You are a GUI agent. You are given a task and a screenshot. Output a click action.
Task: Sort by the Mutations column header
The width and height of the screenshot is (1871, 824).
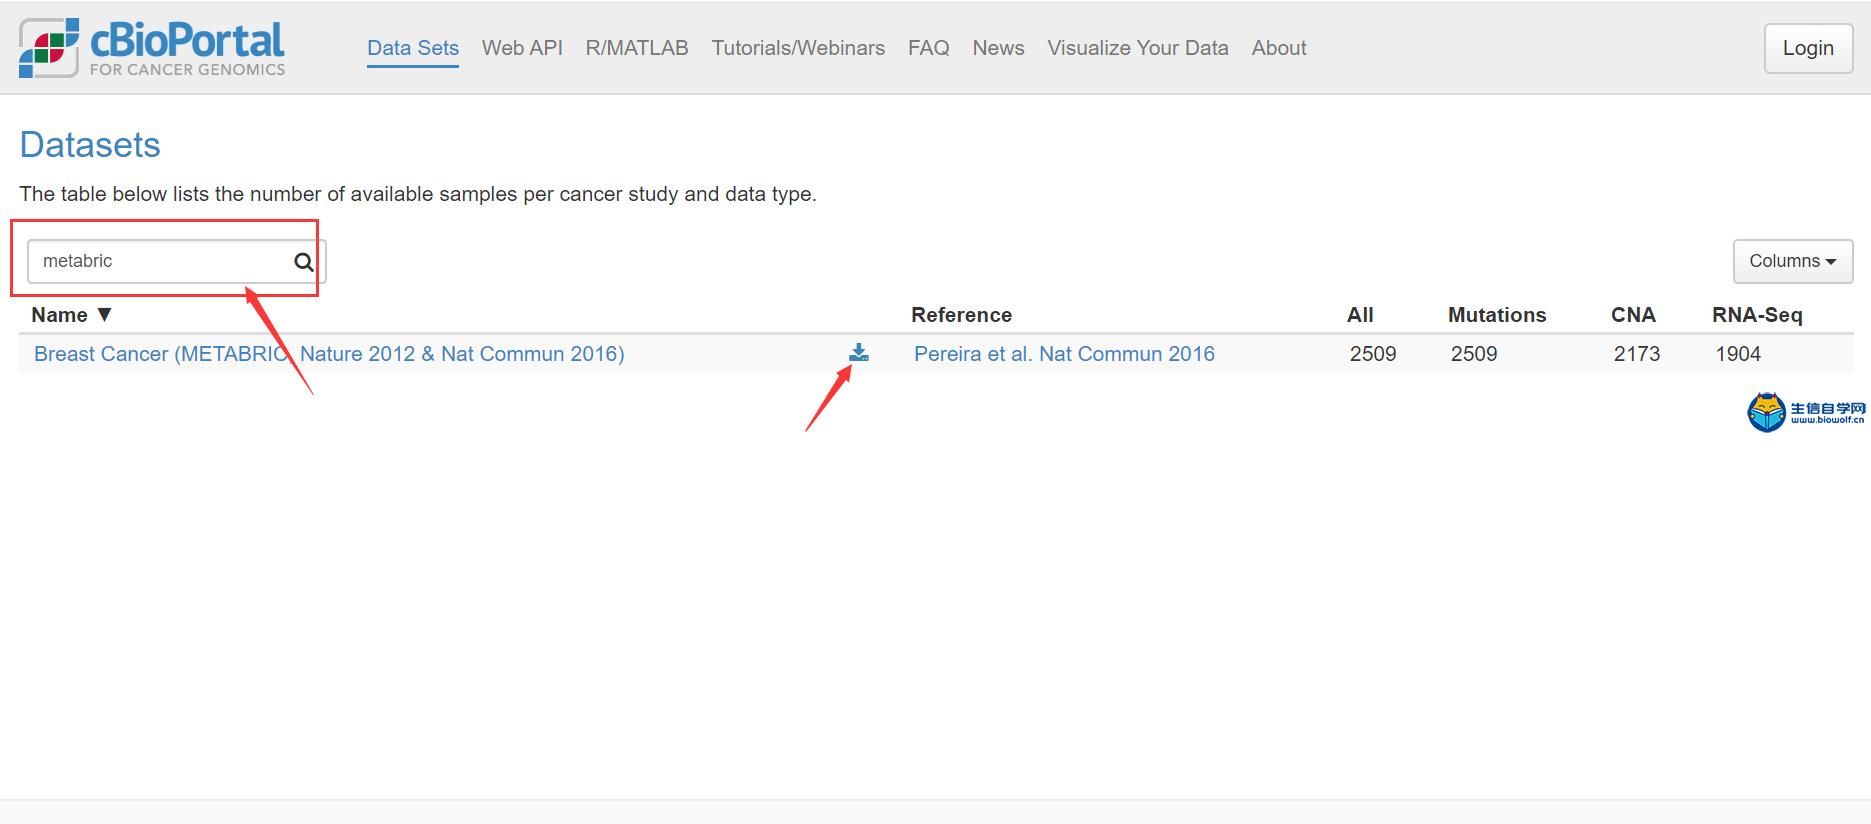pos(1497,315)
